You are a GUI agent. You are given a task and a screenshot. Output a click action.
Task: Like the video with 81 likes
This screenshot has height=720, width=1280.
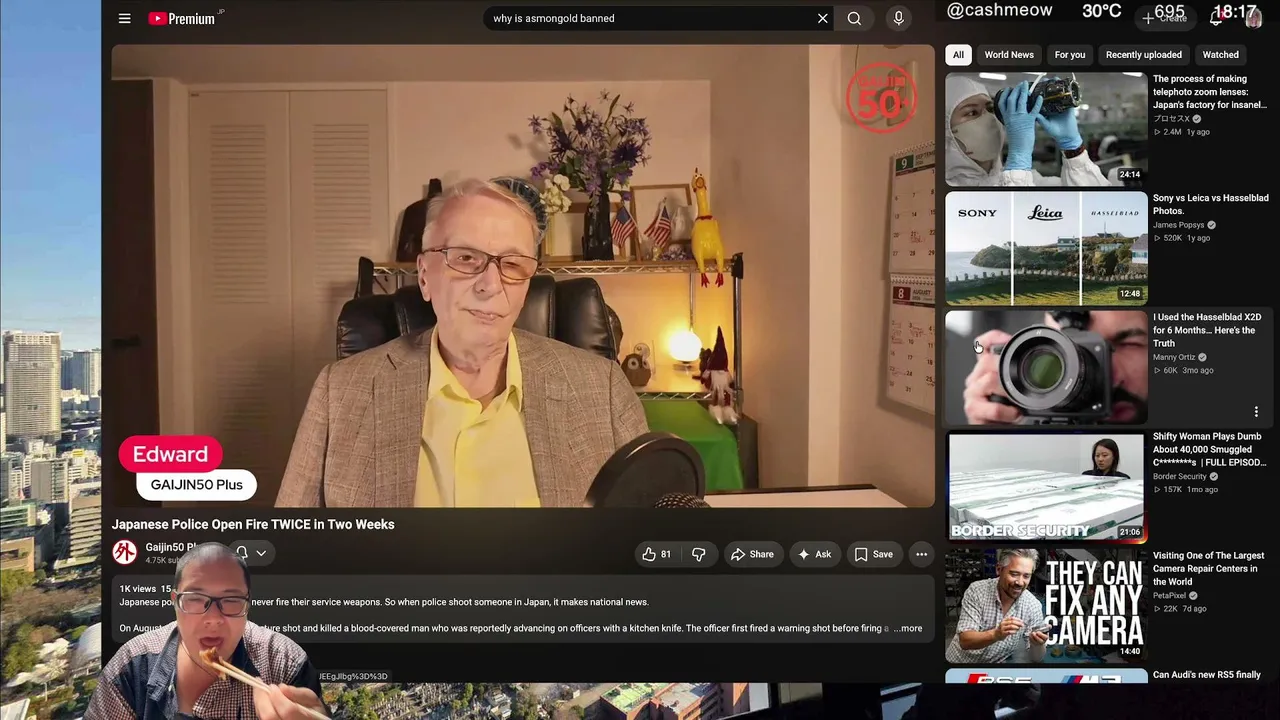point(656,554)
